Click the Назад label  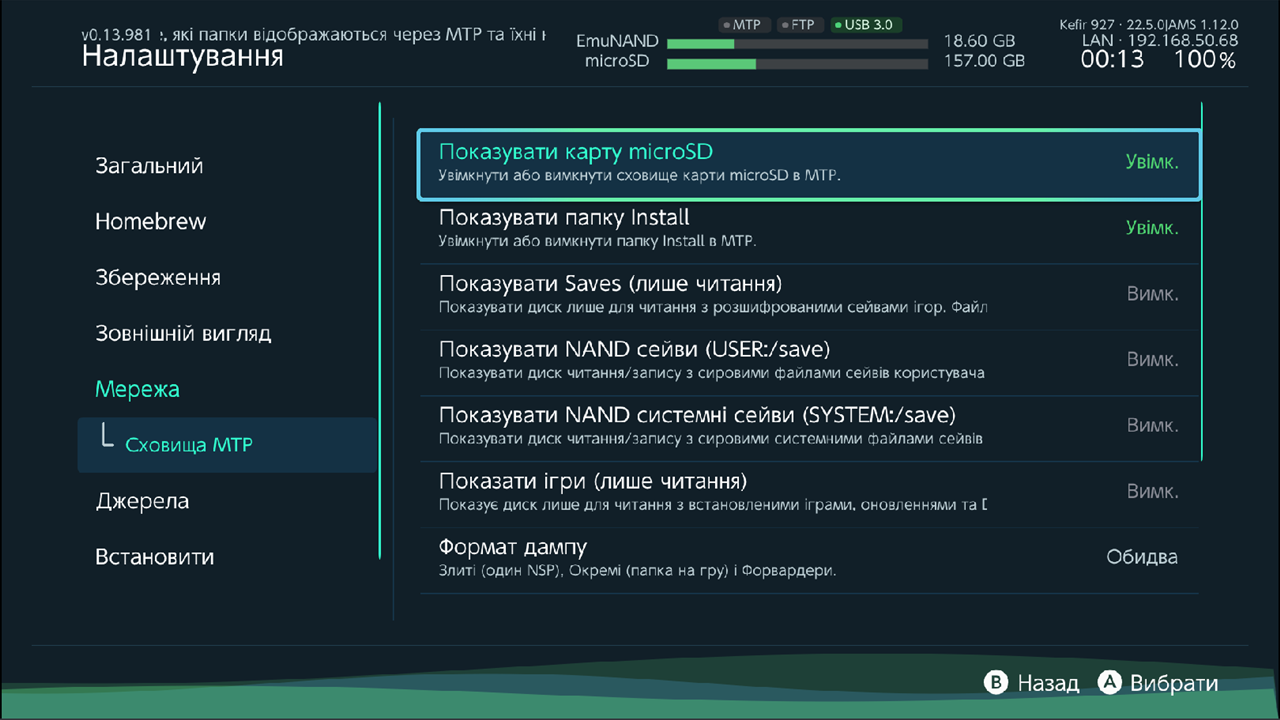tap(1048, 684)
